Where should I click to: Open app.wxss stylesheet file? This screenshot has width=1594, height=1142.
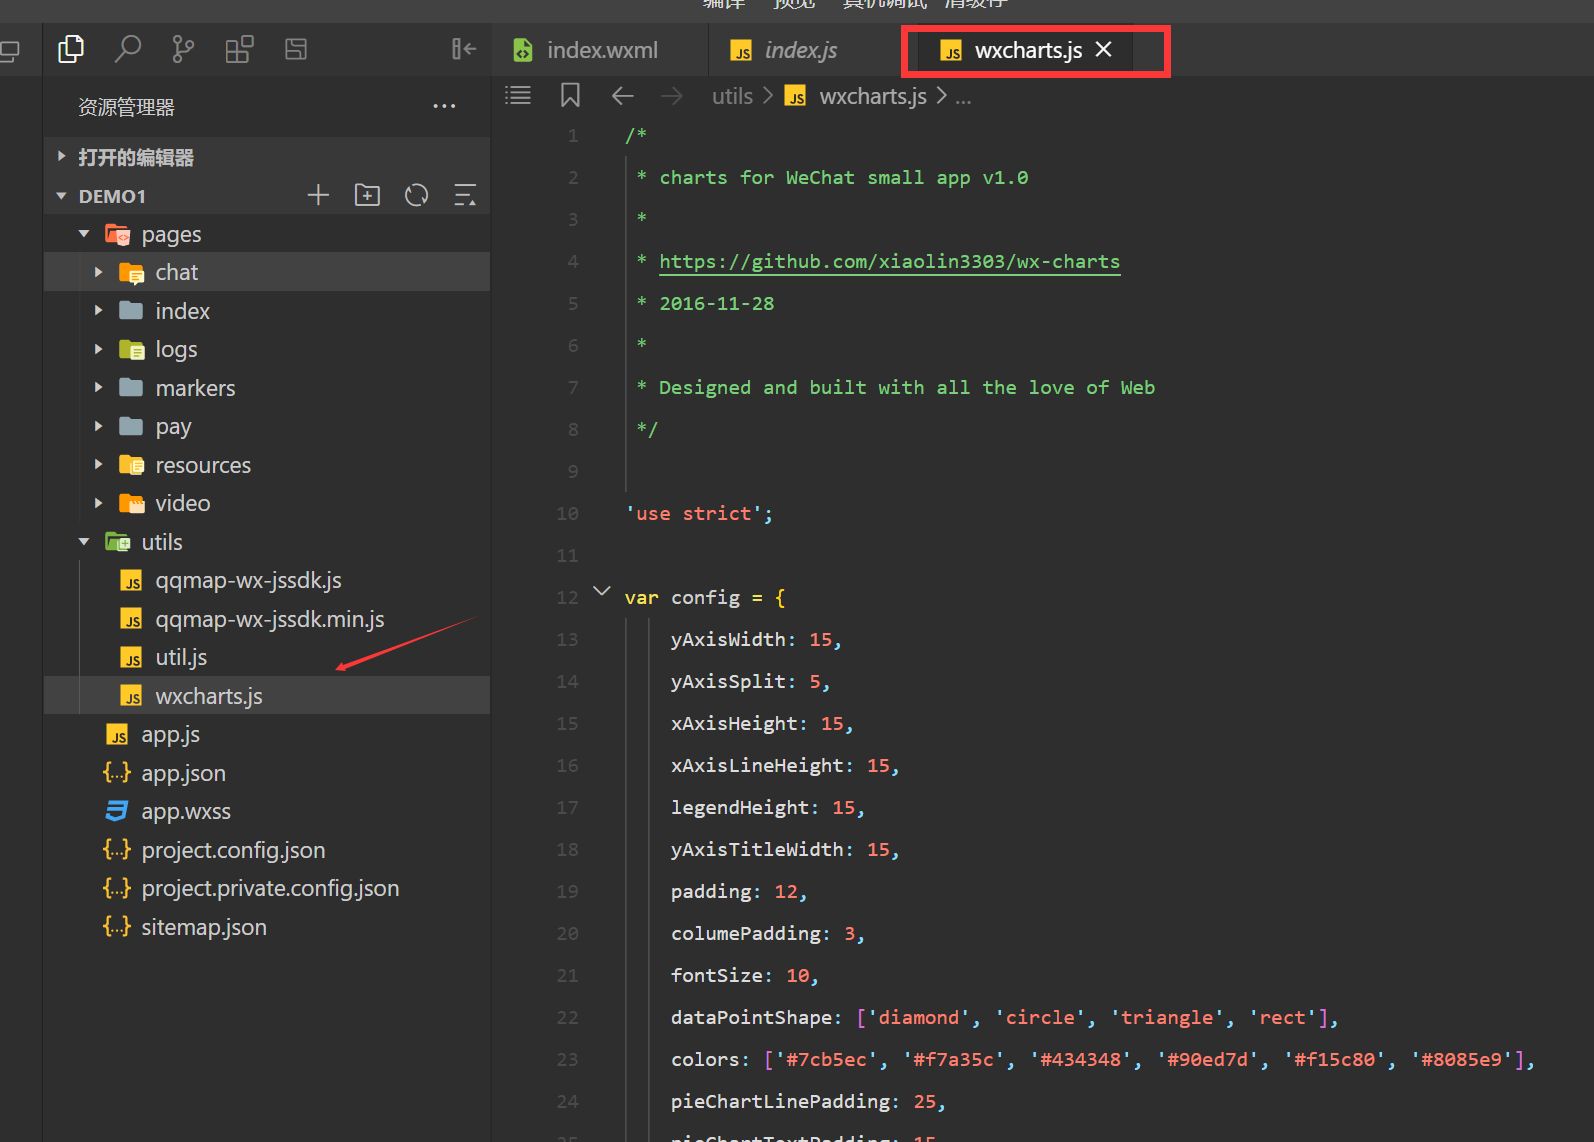267,811
